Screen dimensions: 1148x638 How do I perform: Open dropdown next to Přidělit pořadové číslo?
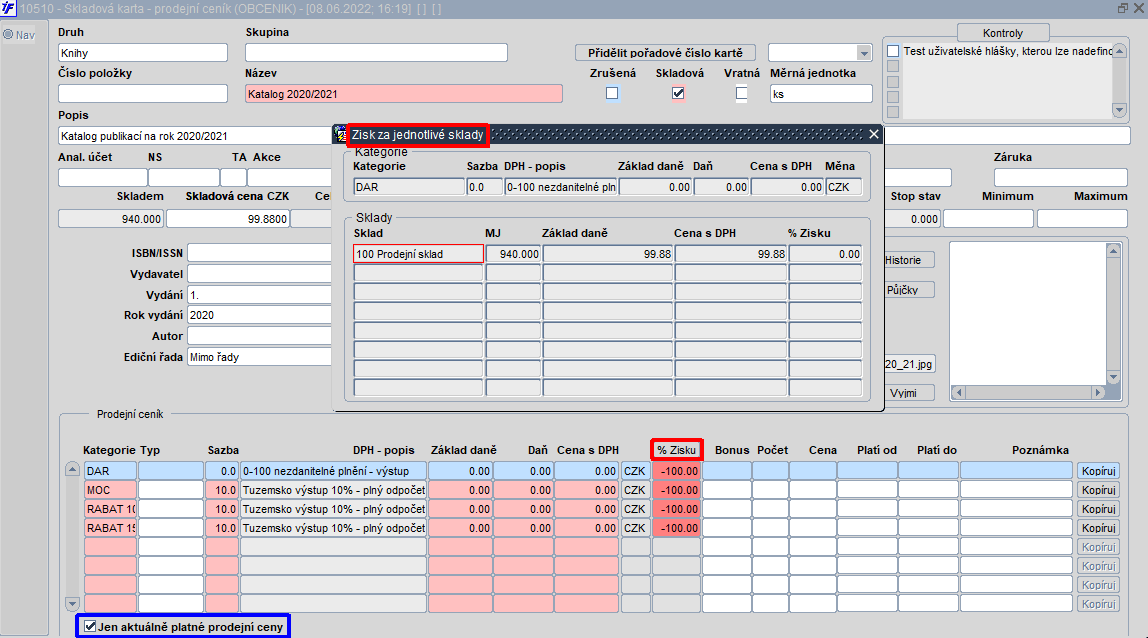tap(864, 53)
